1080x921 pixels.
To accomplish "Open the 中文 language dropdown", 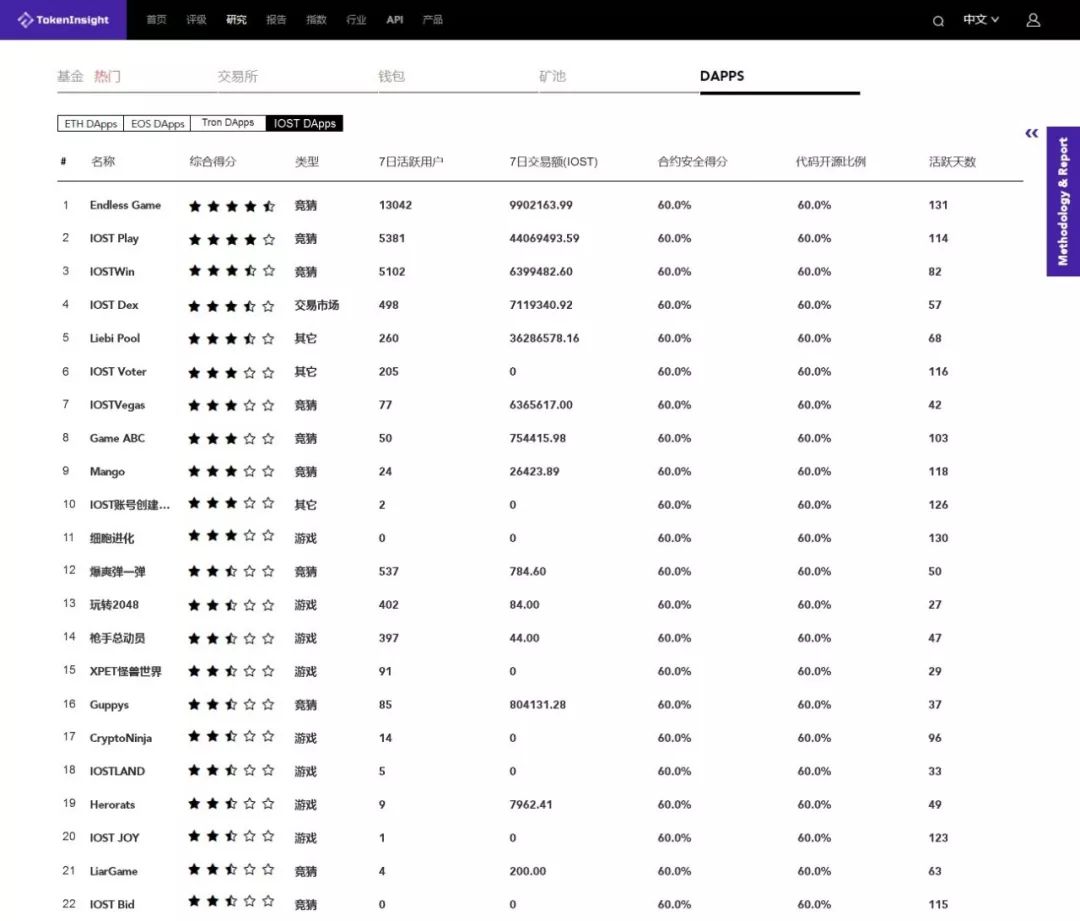I will pyautogui.click(x=981, y=19).
